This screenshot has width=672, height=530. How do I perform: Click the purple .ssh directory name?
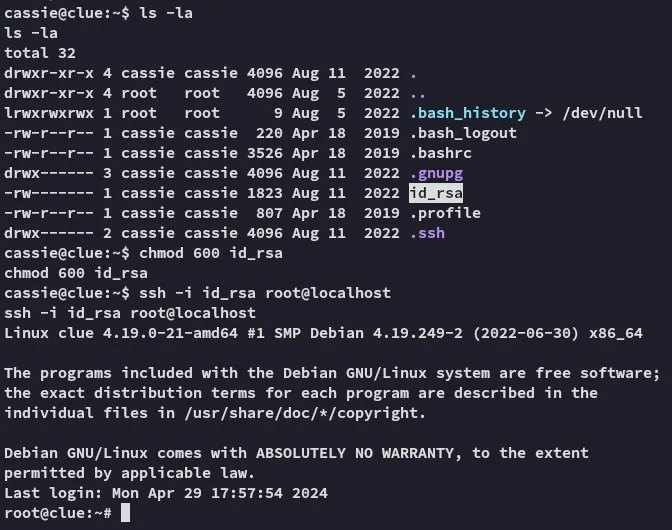pos(427,233)
